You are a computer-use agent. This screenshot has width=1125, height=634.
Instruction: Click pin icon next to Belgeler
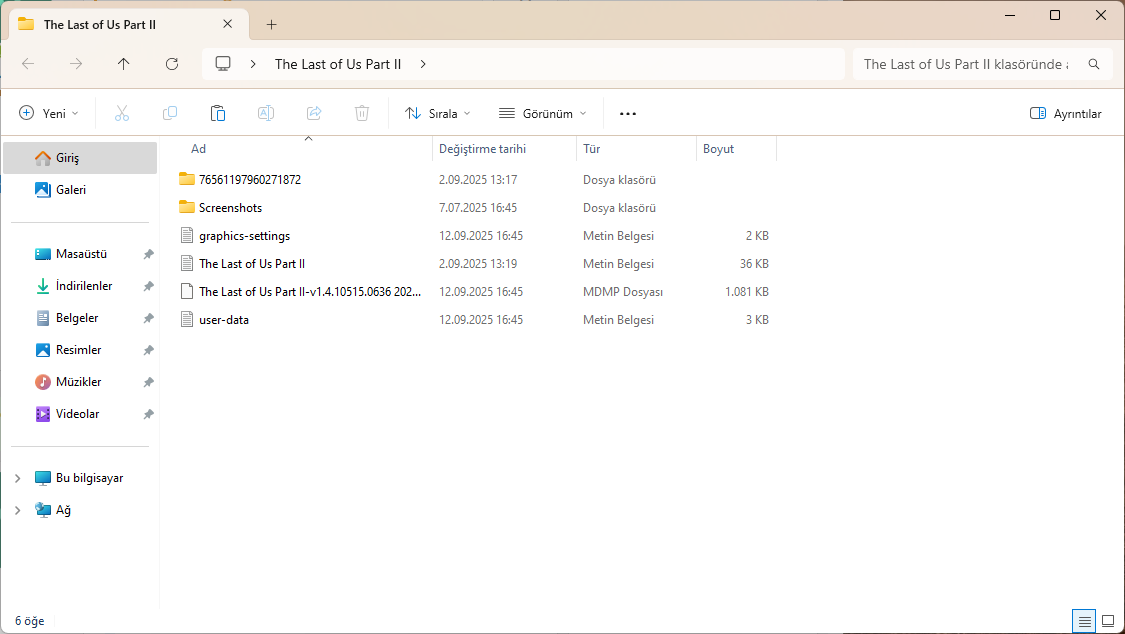pyautogui.click(x=149, y=318)
